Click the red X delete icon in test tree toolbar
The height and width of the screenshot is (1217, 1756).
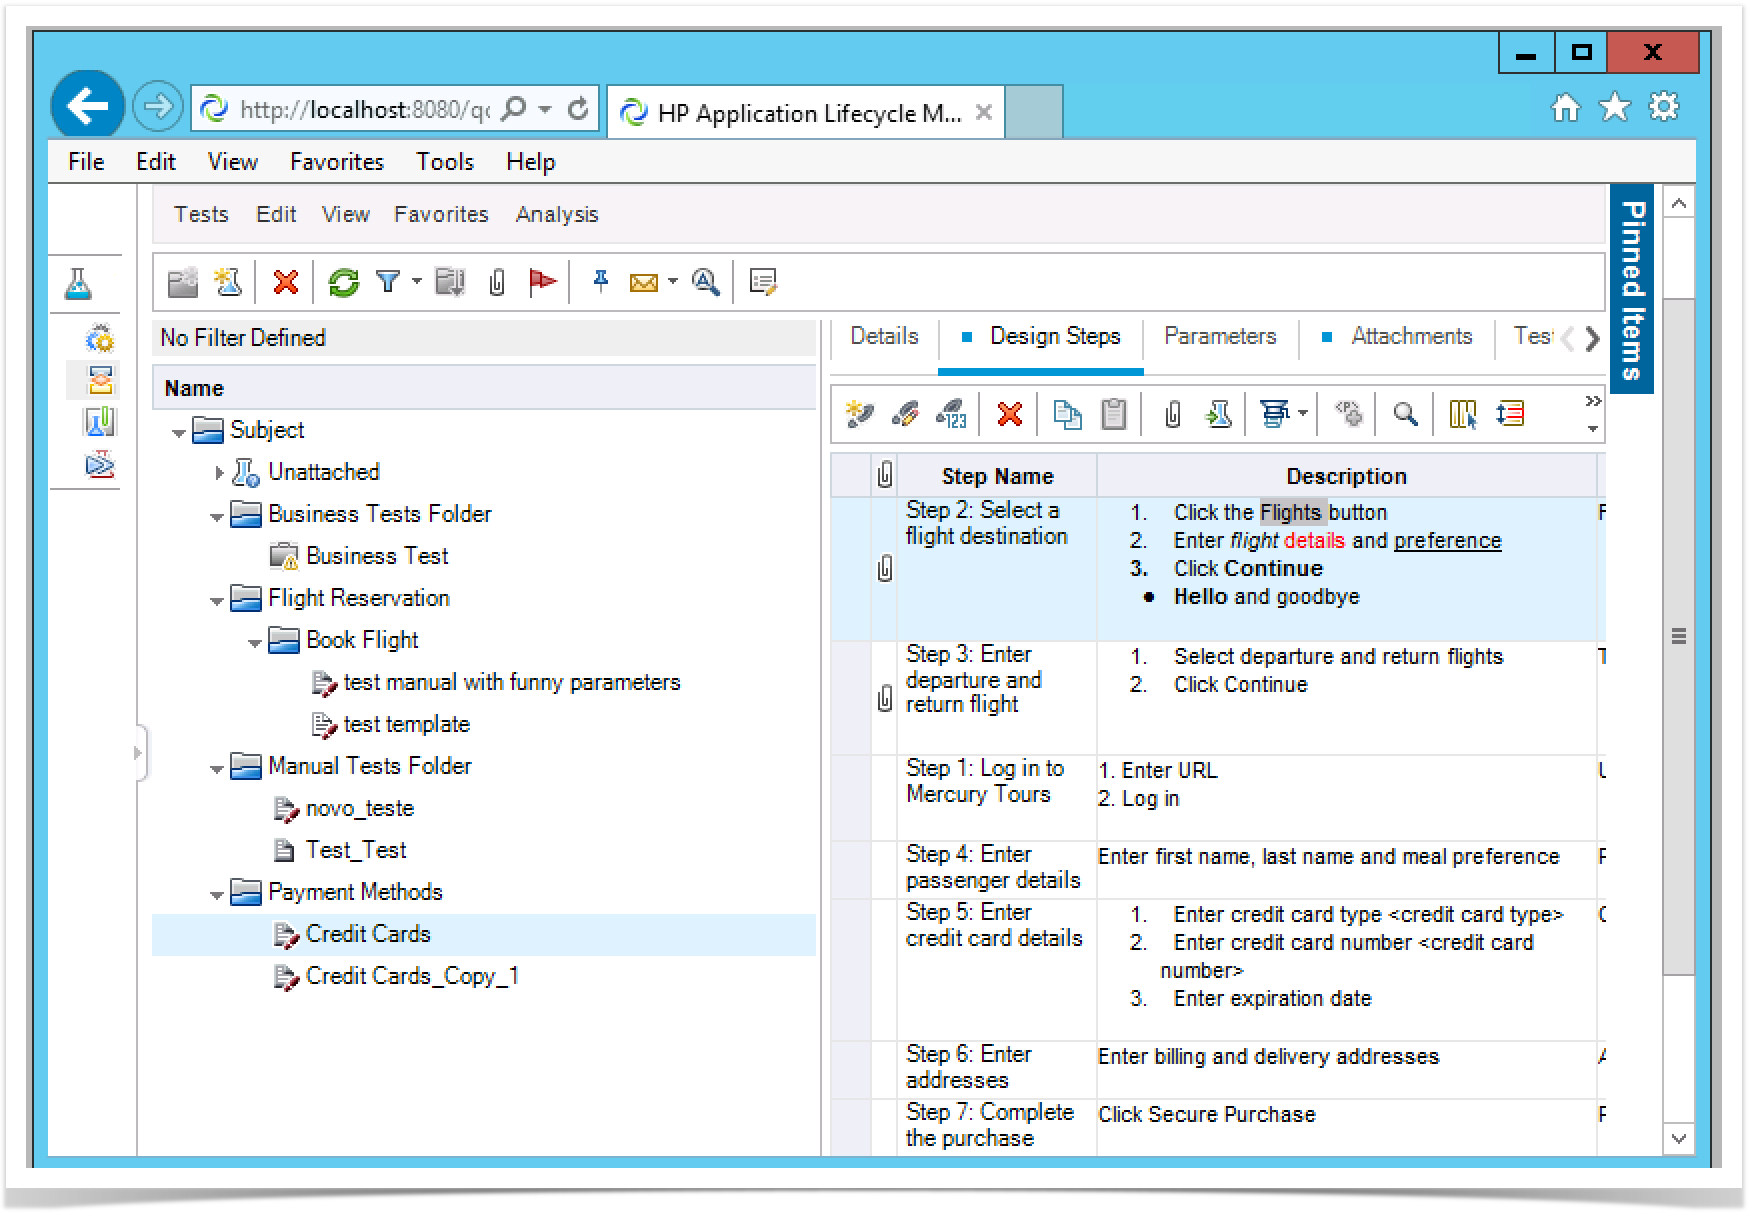[286, 283]
